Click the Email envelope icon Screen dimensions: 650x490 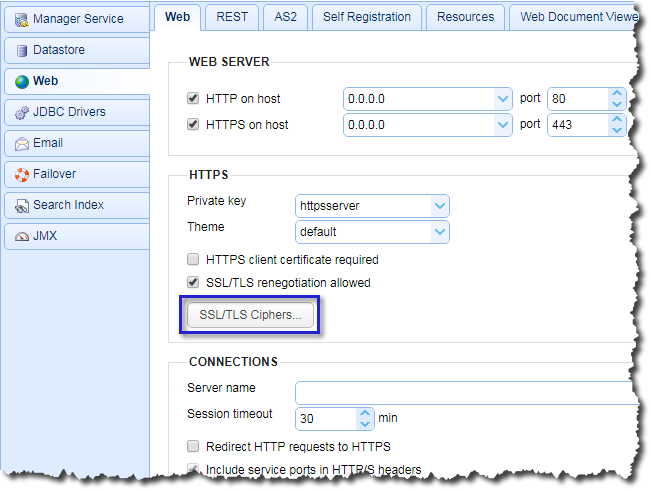pyautogui.click(x=22, y=144)
